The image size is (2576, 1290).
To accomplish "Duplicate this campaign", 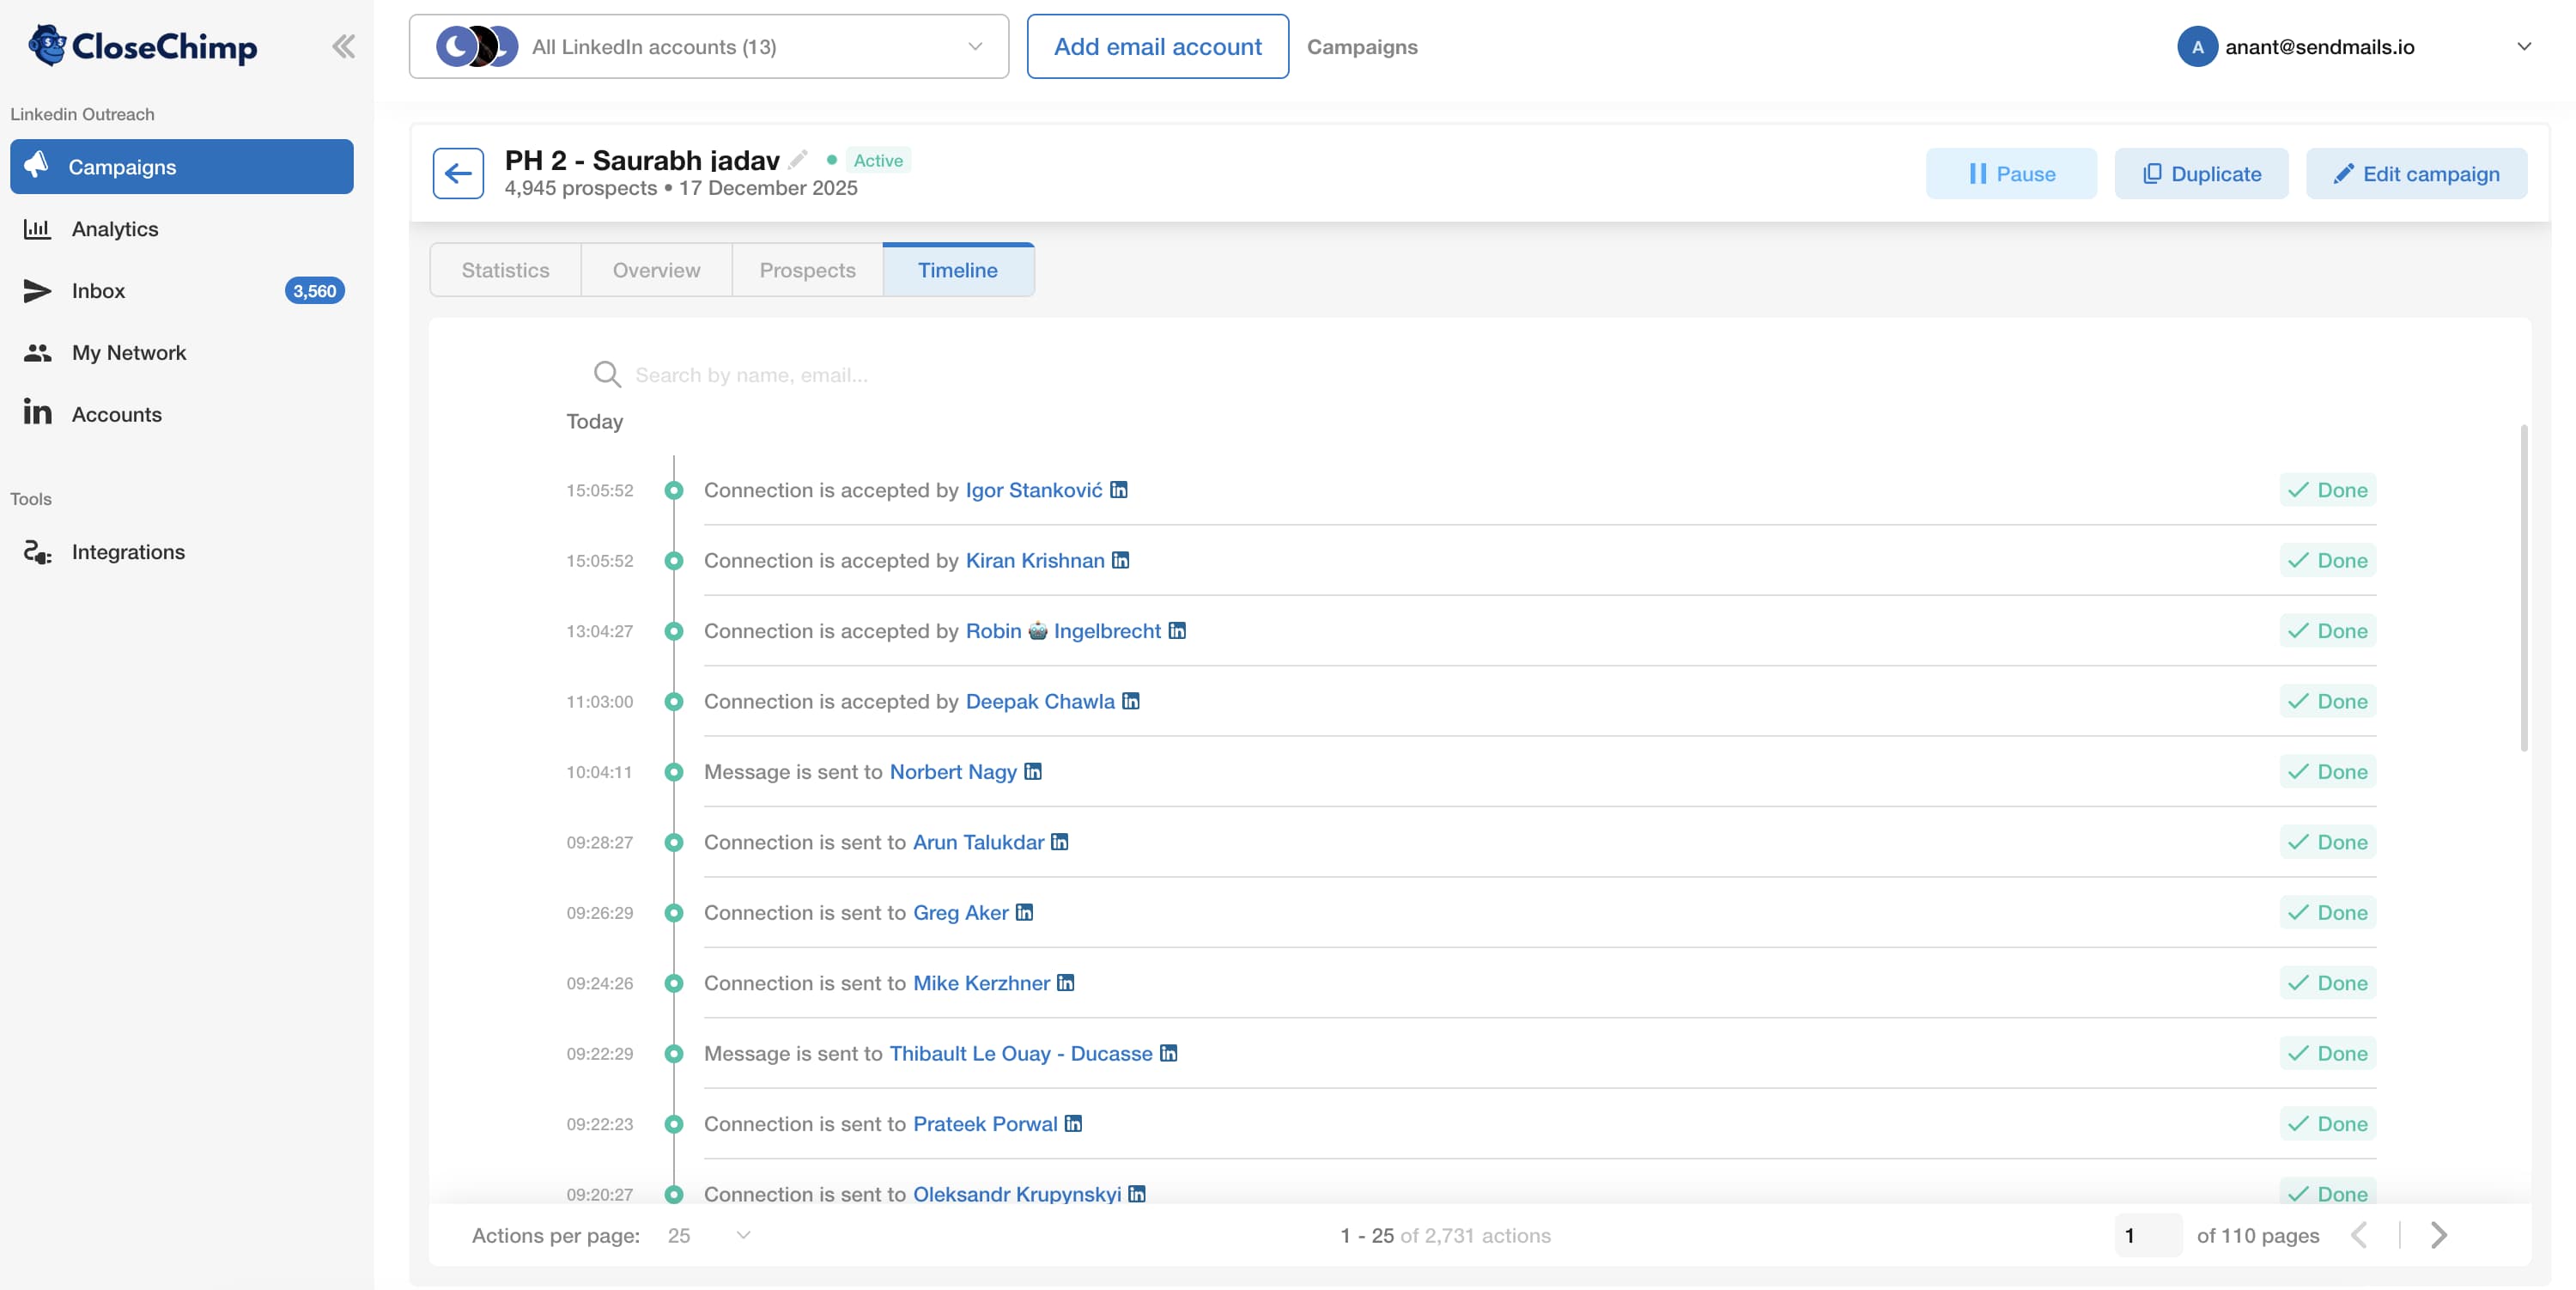I will [2201, 172].
